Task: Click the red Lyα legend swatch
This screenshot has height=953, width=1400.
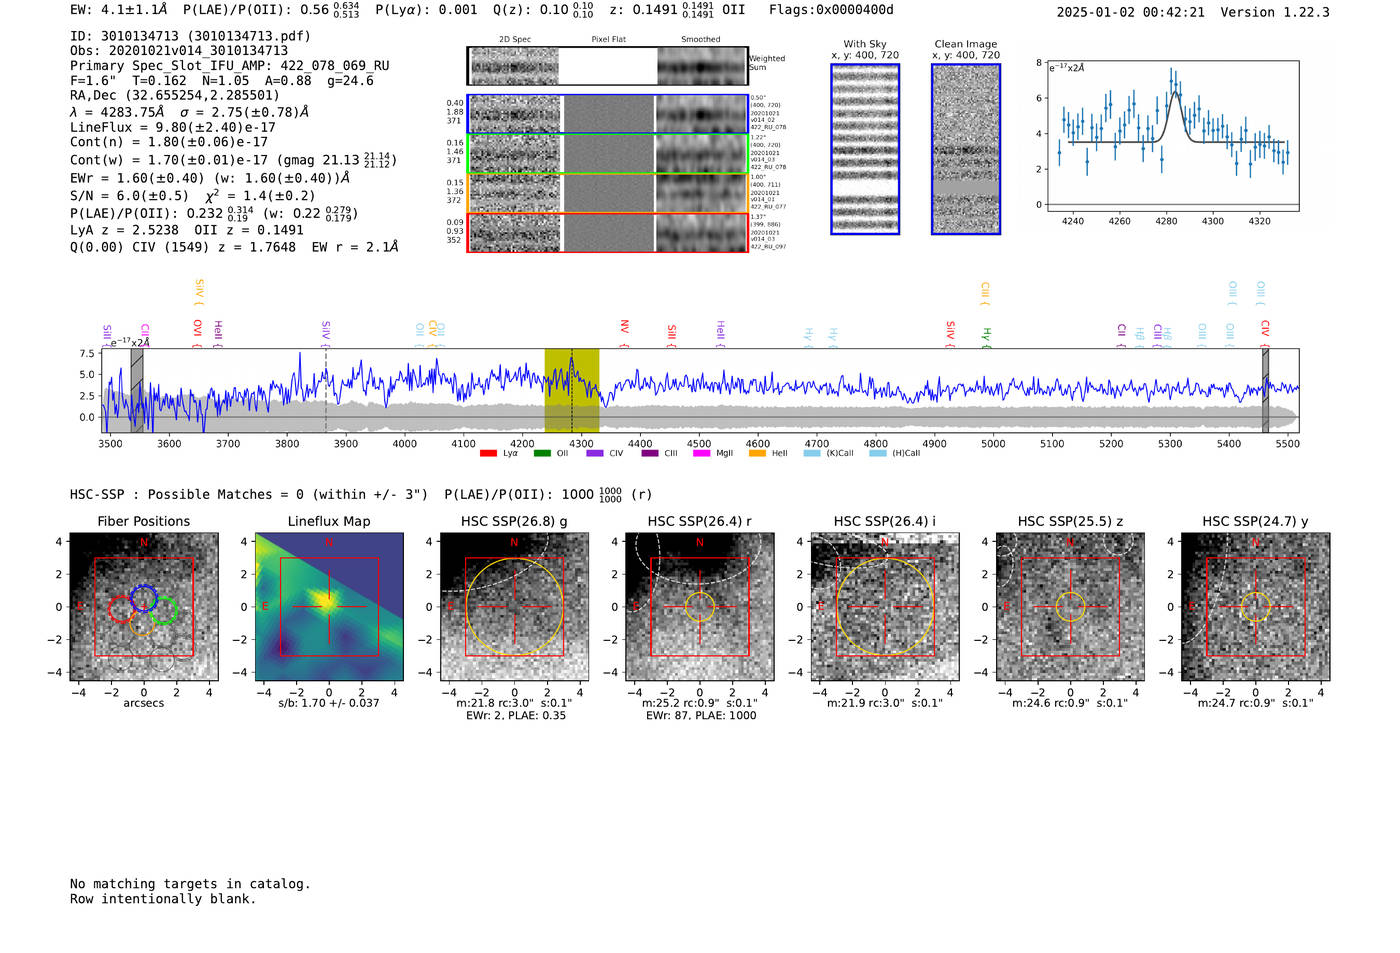Action: [488, 453]
